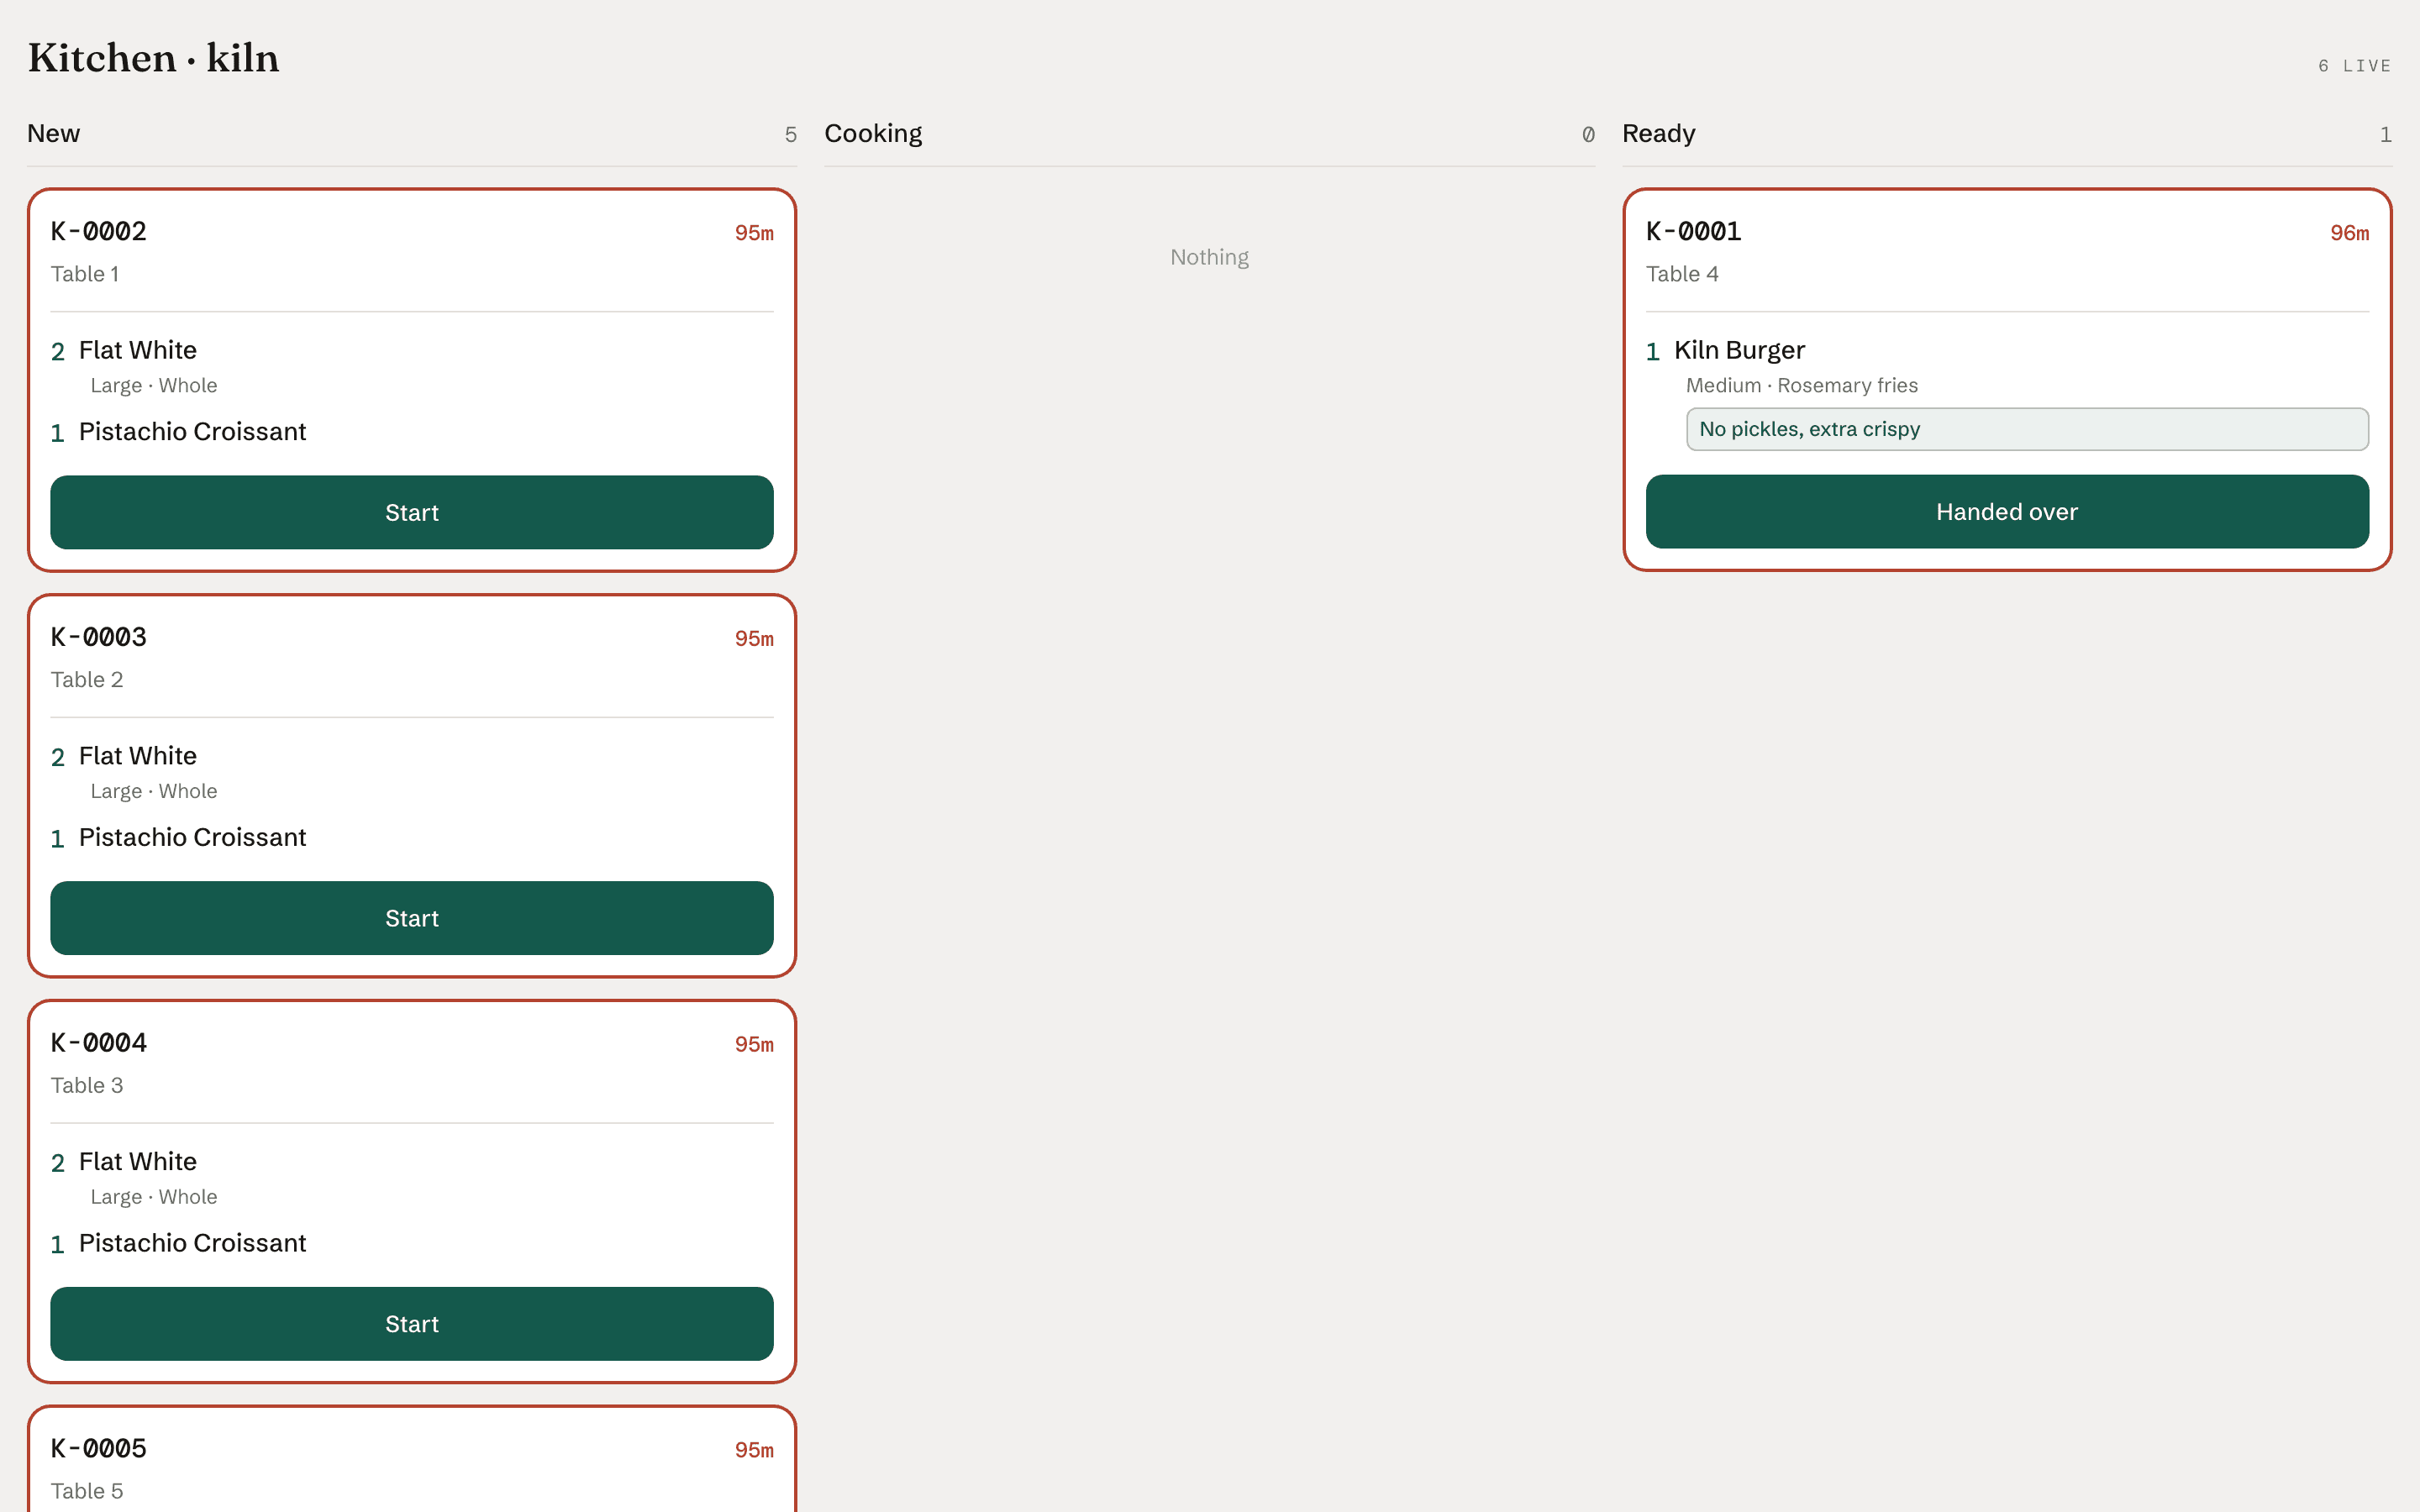Click the 95m timer on K-0004
The width and height of the screenshot is (2420, 1512).
pyautogui.click(x=754, y=1044)
